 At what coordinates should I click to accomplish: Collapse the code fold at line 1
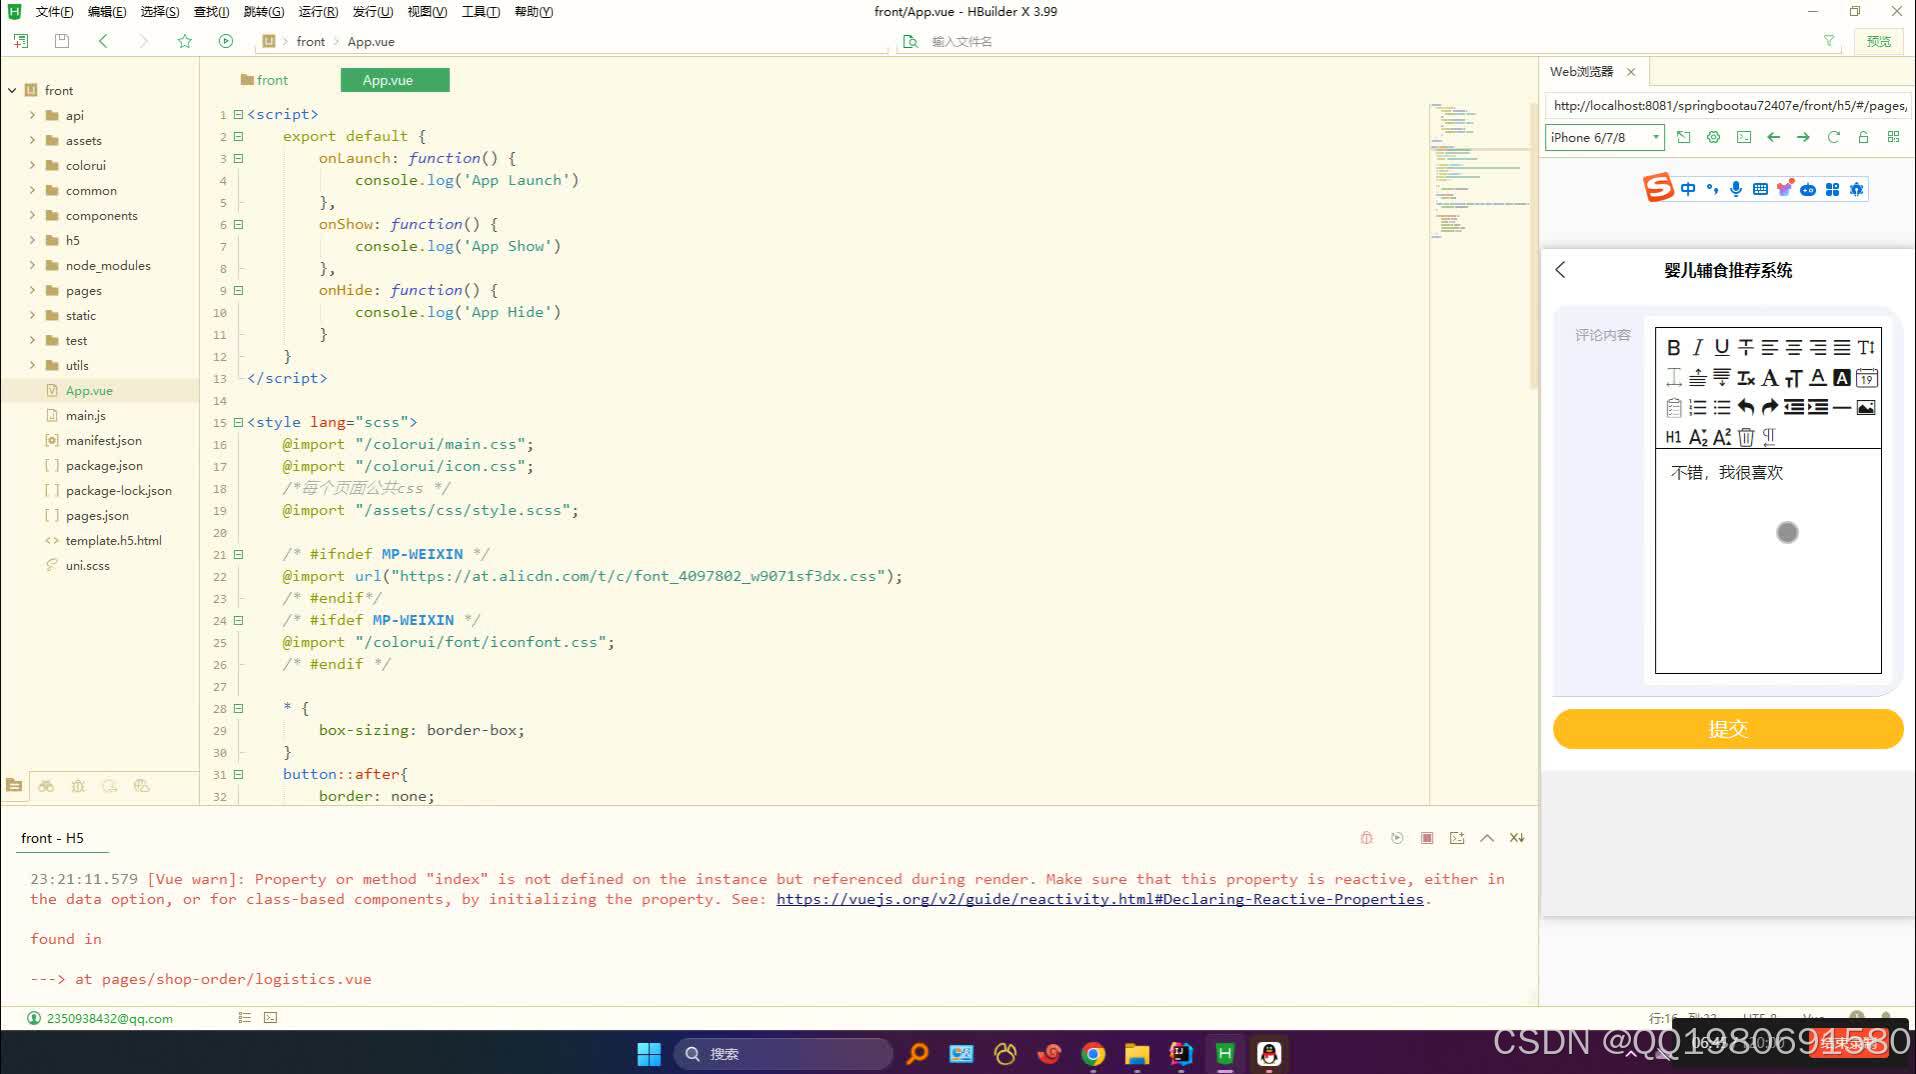pyautogui.click(x=238, y=114)
